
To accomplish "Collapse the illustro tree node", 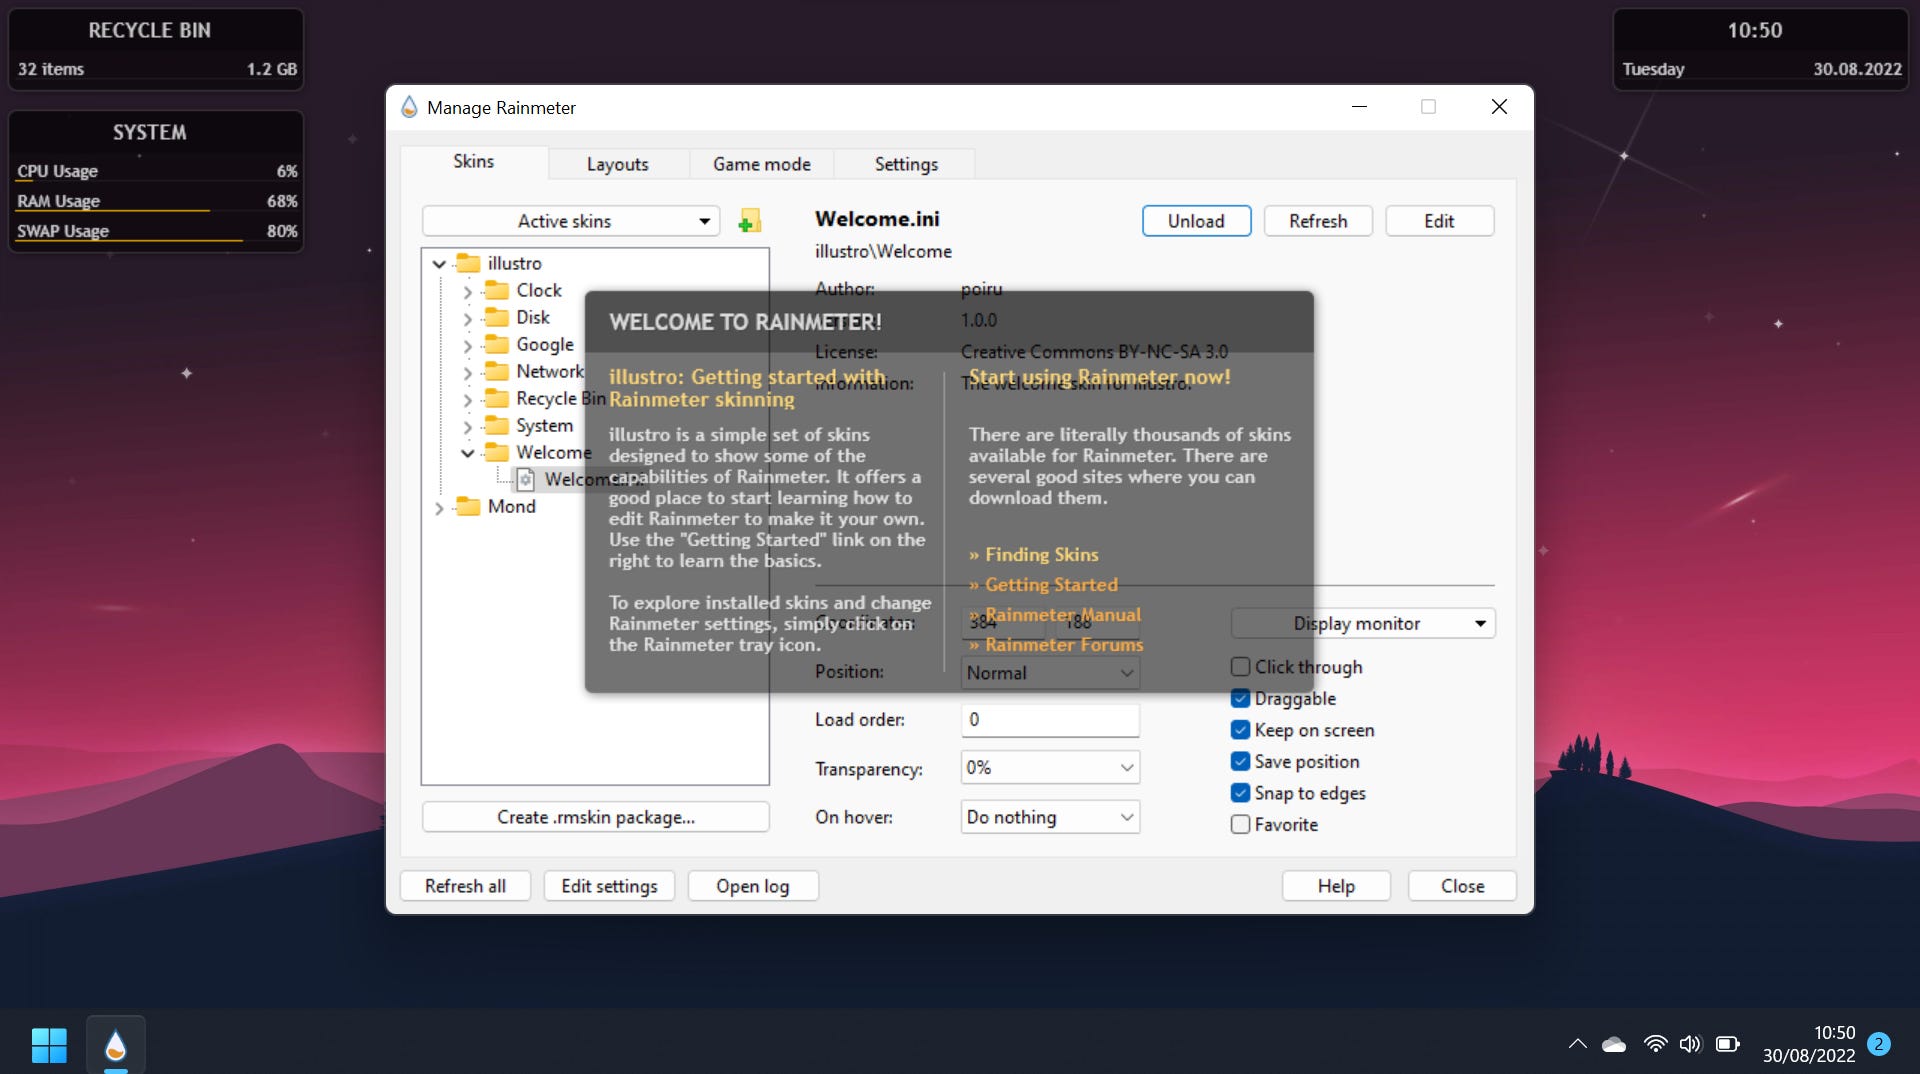I will point(439,264).
